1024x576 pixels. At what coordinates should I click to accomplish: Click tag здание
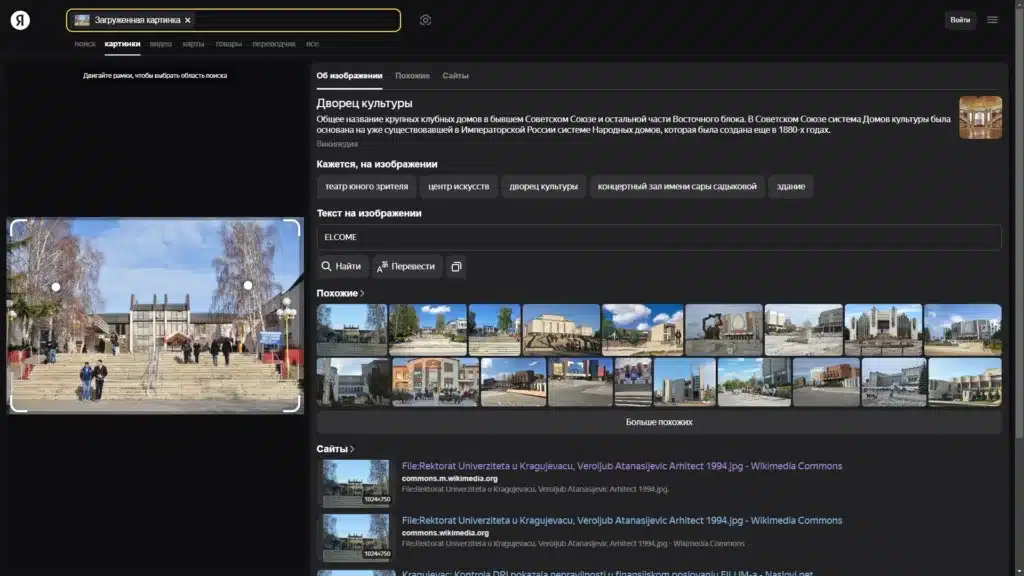point(790,186)
